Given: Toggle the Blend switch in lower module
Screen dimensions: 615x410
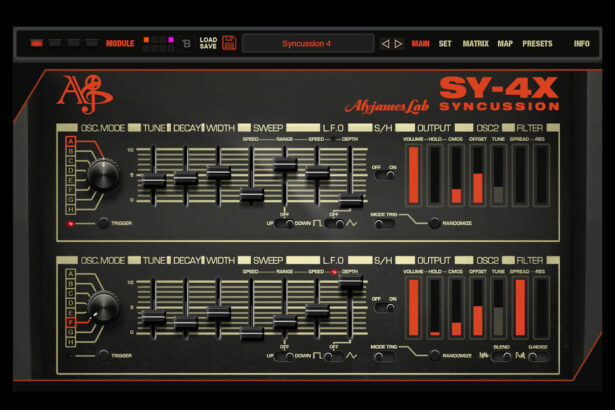Looking at the screenshot, I should point(502,356).
